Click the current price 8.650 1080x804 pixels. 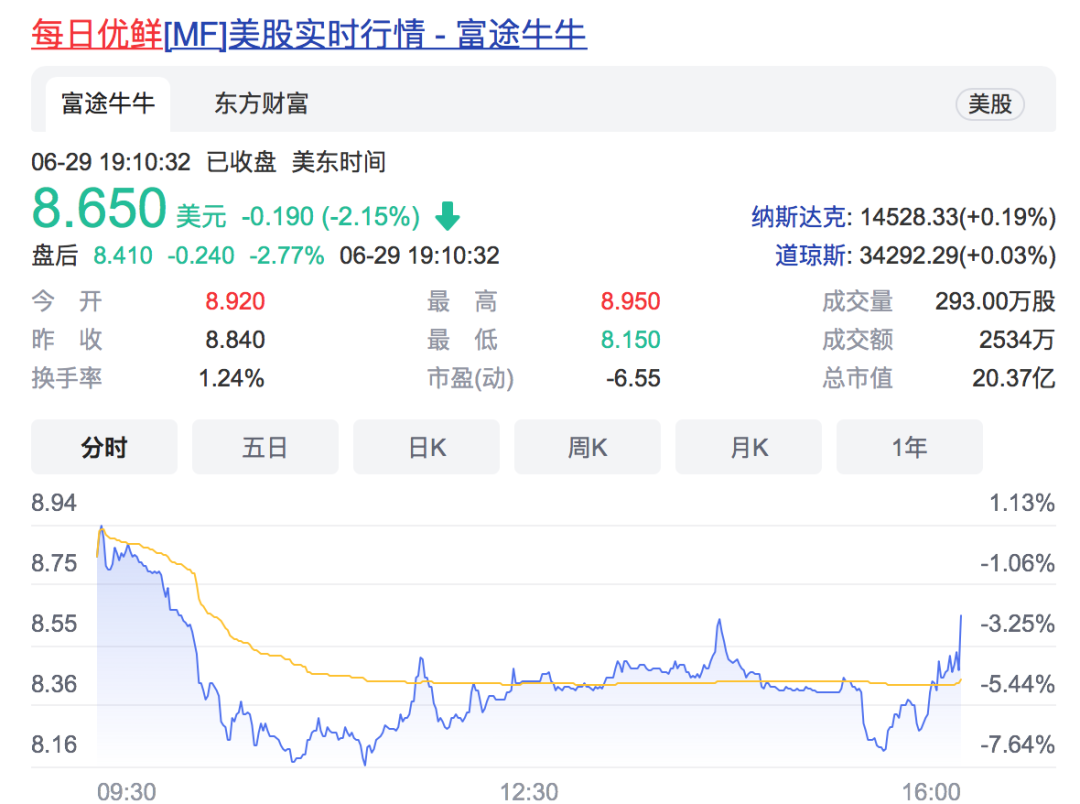pyautogui.click(x=99, y=208)
